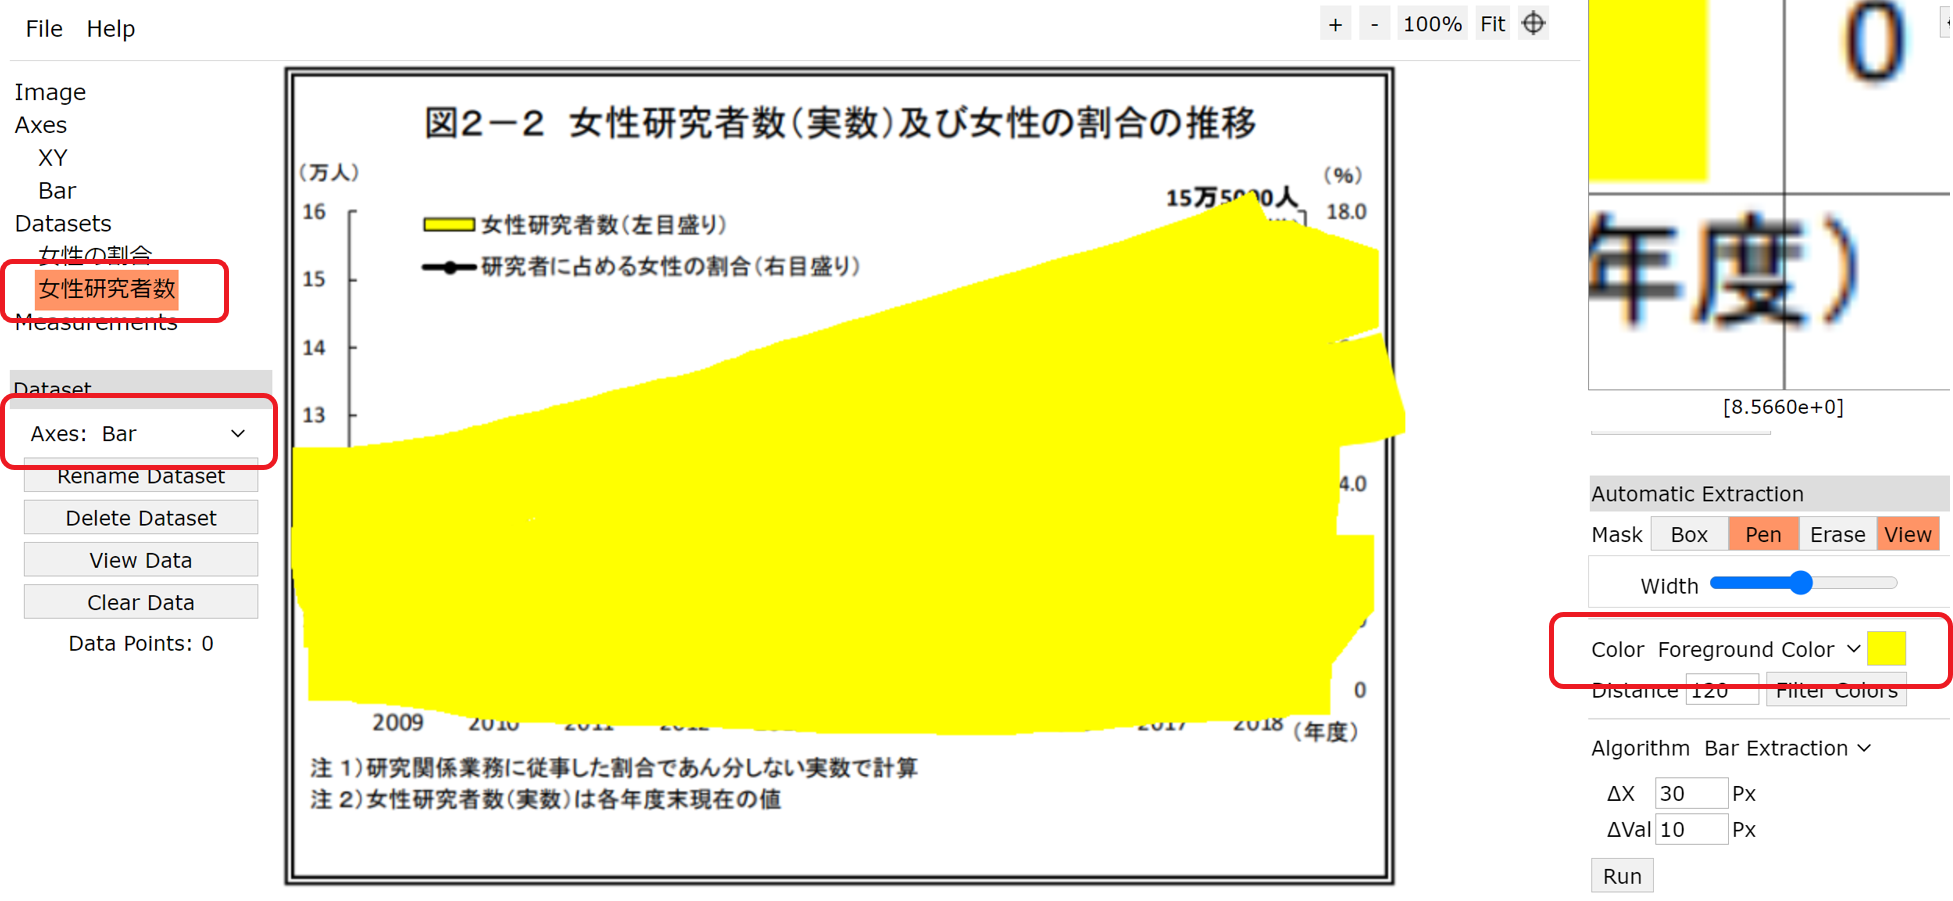Adjust the mask pen Width slider

click(x=1801, y=582)
